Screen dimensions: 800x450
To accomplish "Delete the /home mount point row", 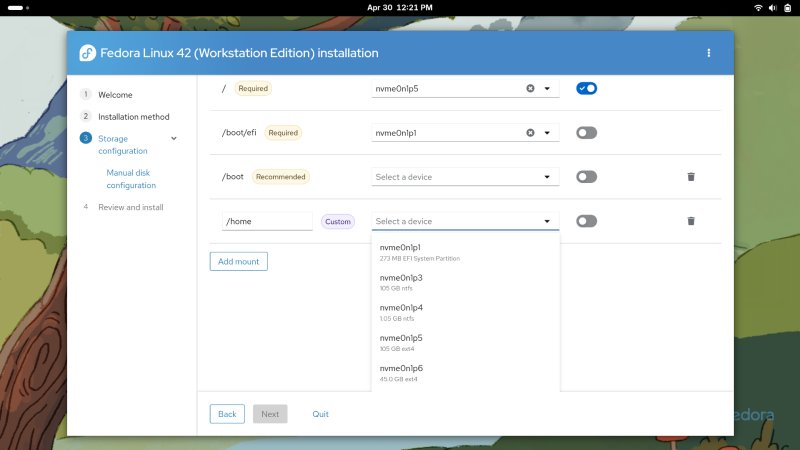I will pos(690,221).
